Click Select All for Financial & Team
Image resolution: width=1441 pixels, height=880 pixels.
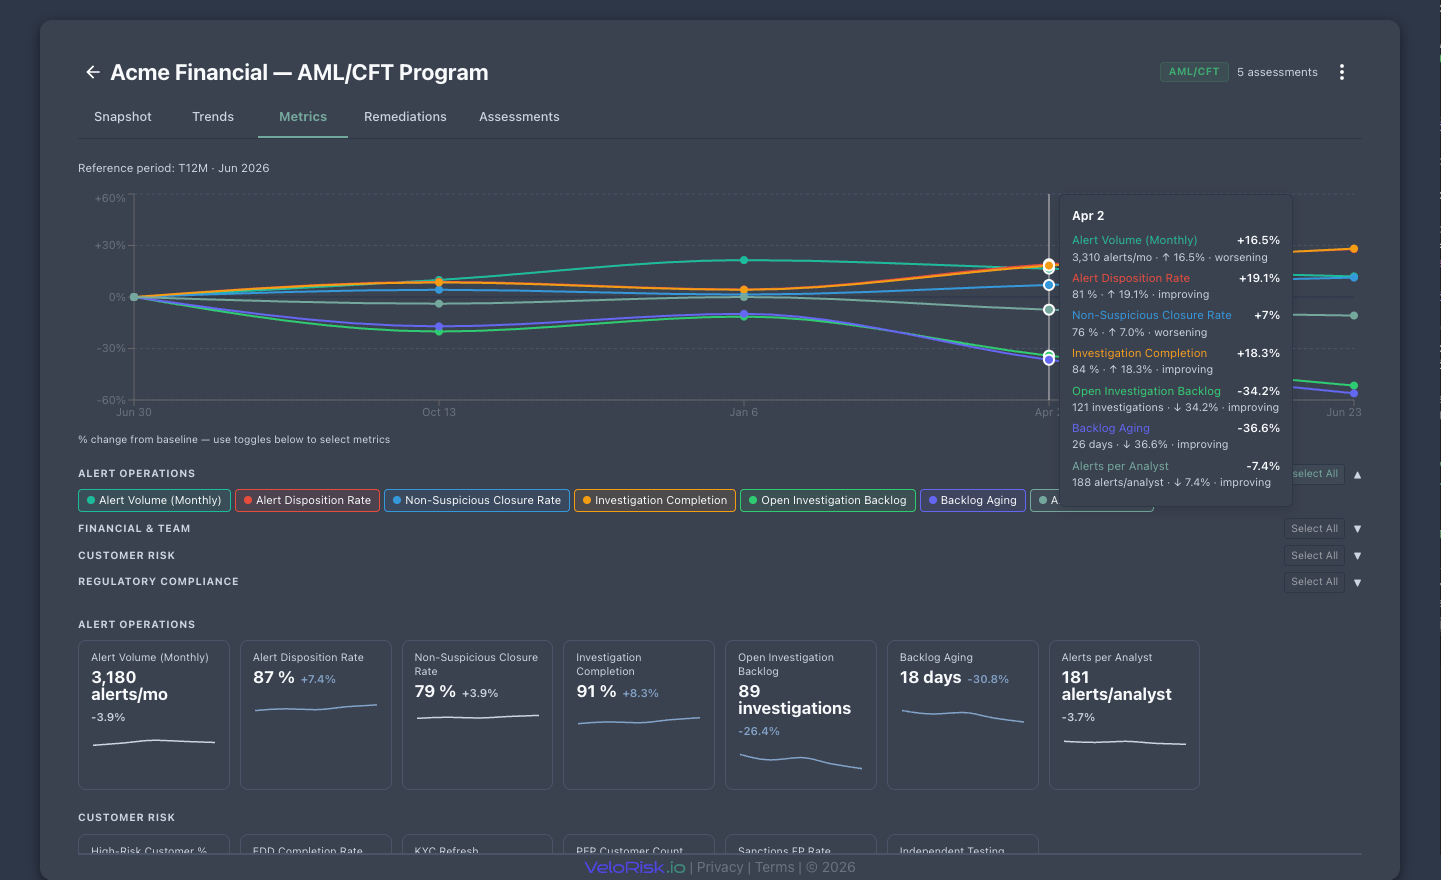click(x=1314, y=528)
